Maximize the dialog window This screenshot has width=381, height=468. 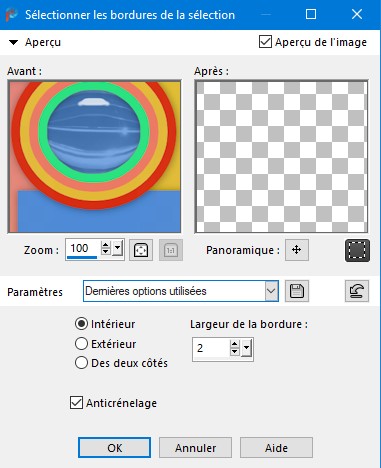(x=311, y=14)
